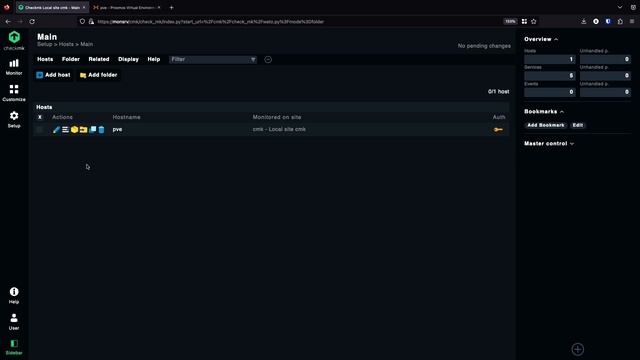640x360 pixels.
Task: Edit host pve with pencil icon
Action: pyautogui.click(x=56, y=129)
